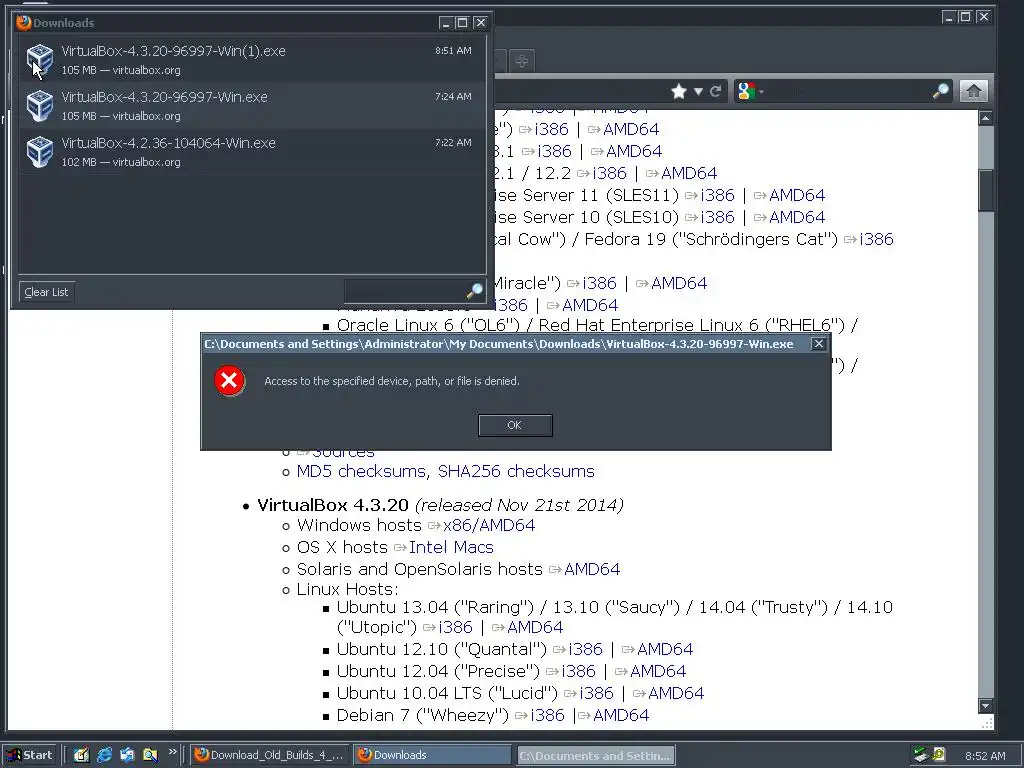Click the Firefox icon in Downloads title bar

coord(24,23)
